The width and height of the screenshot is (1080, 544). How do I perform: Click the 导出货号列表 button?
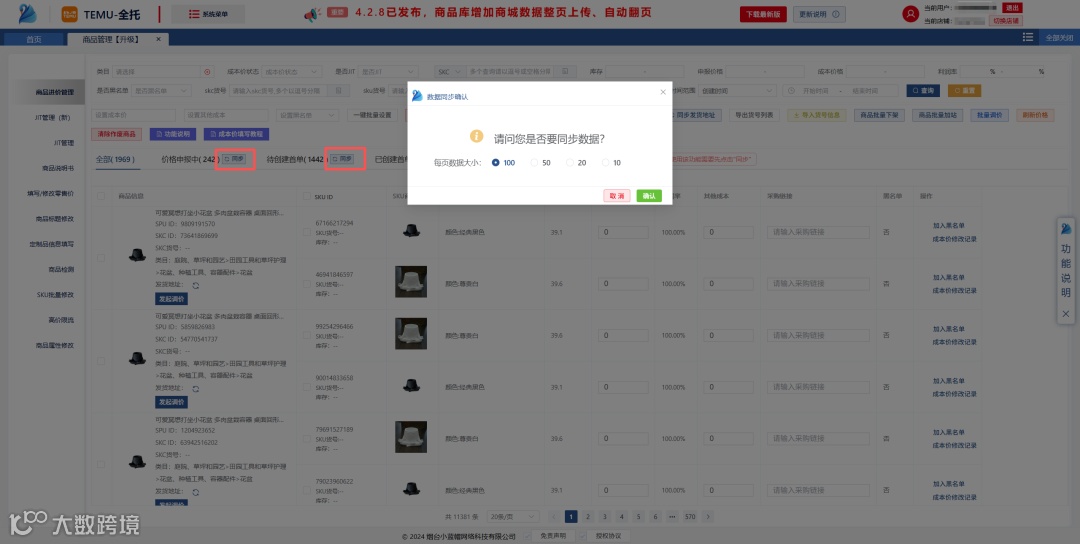click(x=754, y=115)
